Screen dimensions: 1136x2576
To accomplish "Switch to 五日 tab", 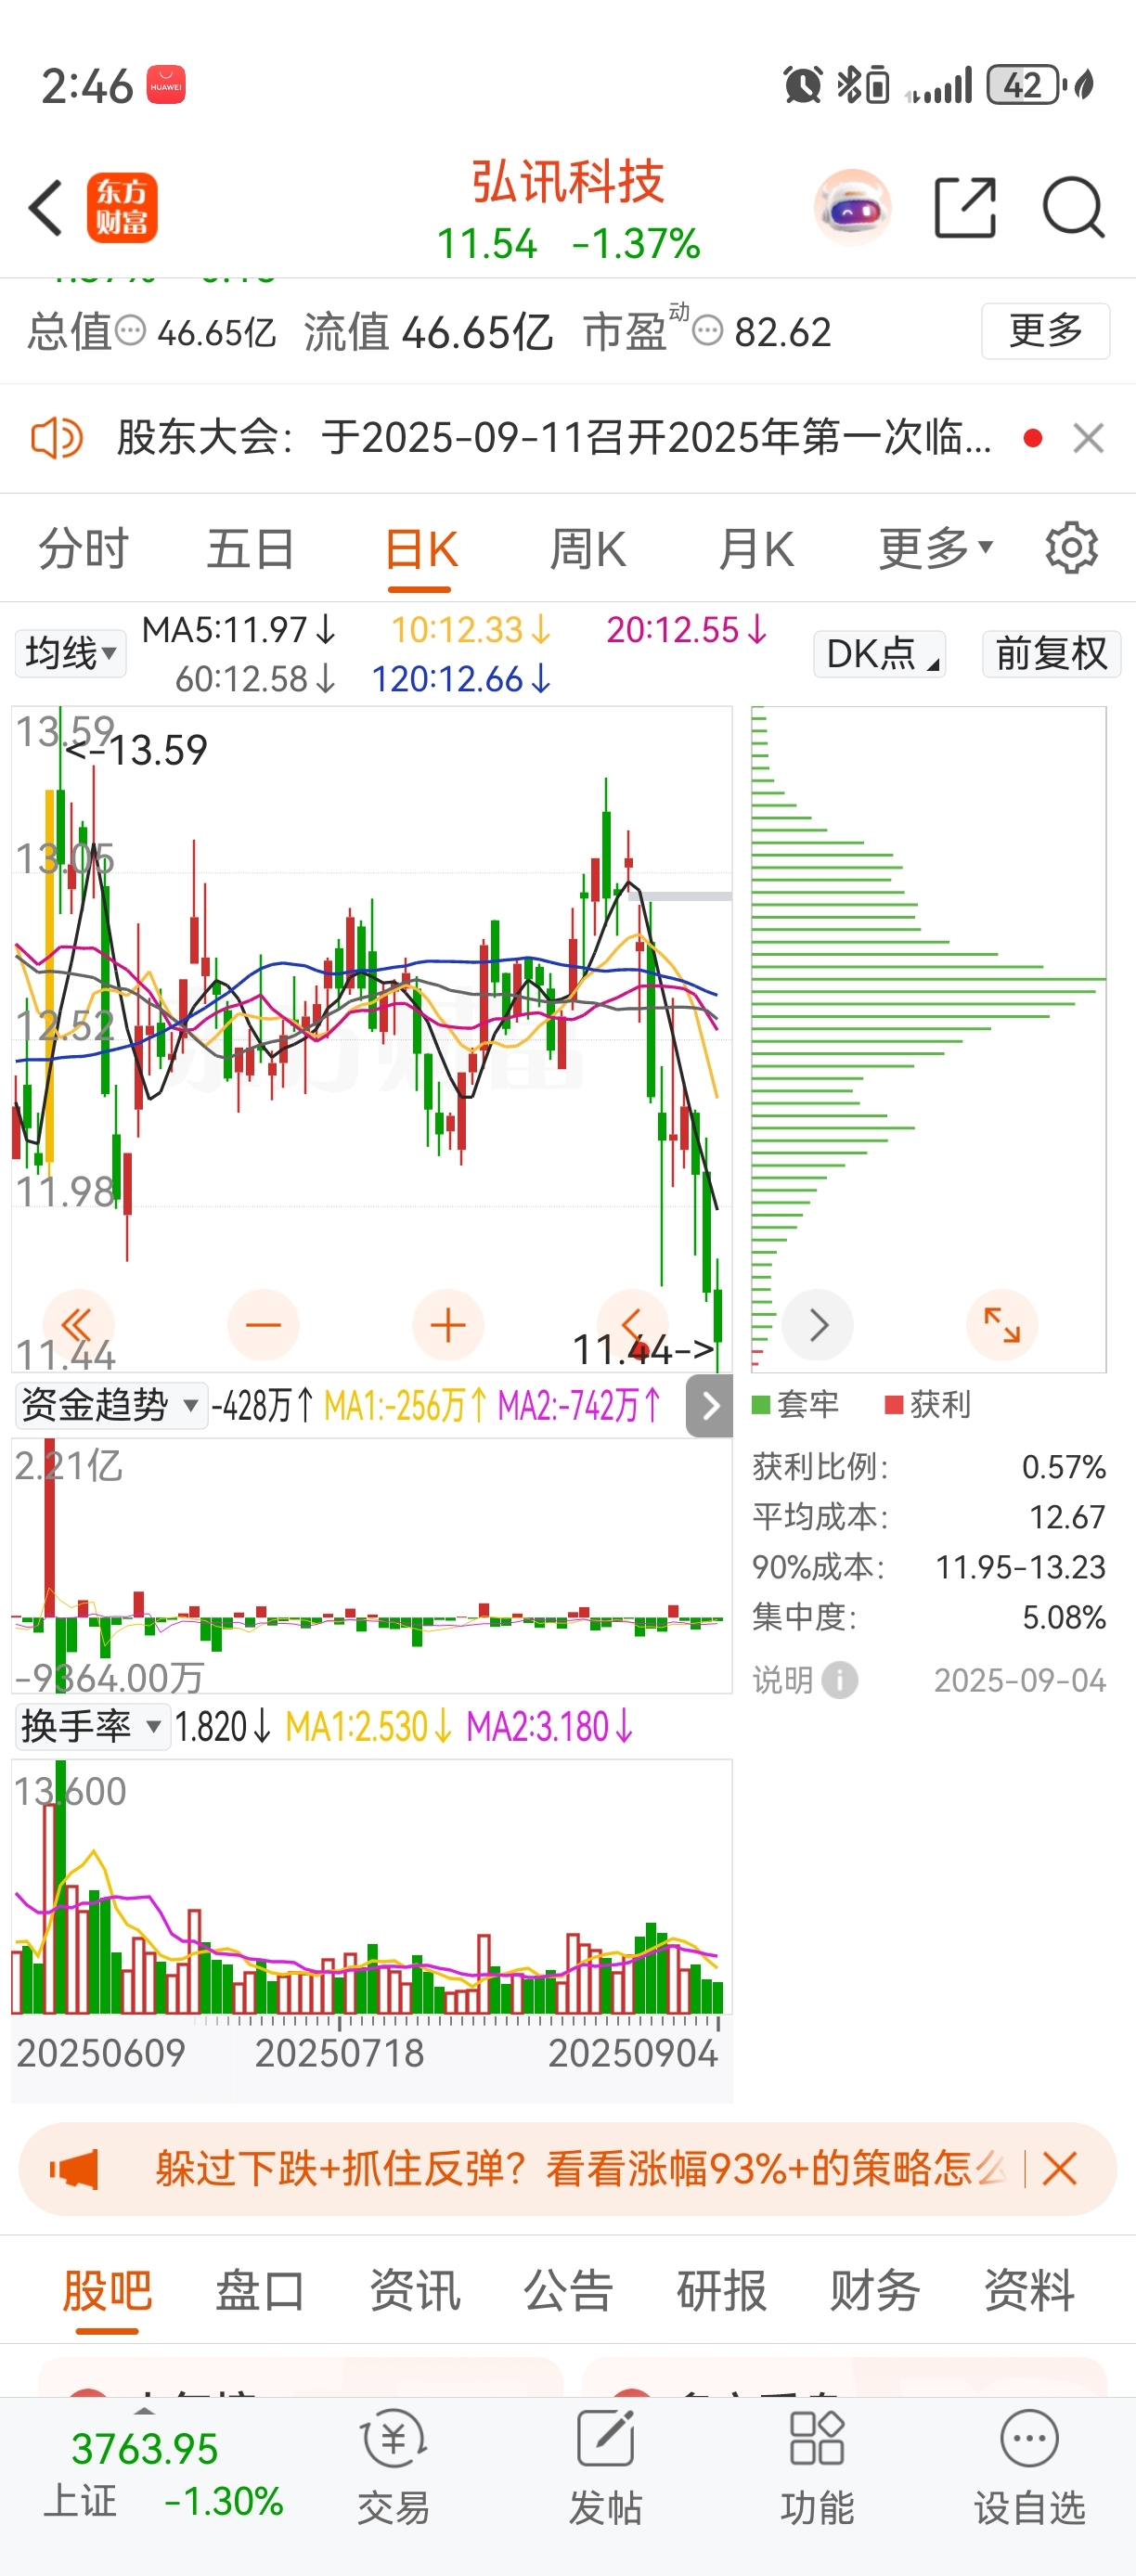I will (x=251, y=548).
